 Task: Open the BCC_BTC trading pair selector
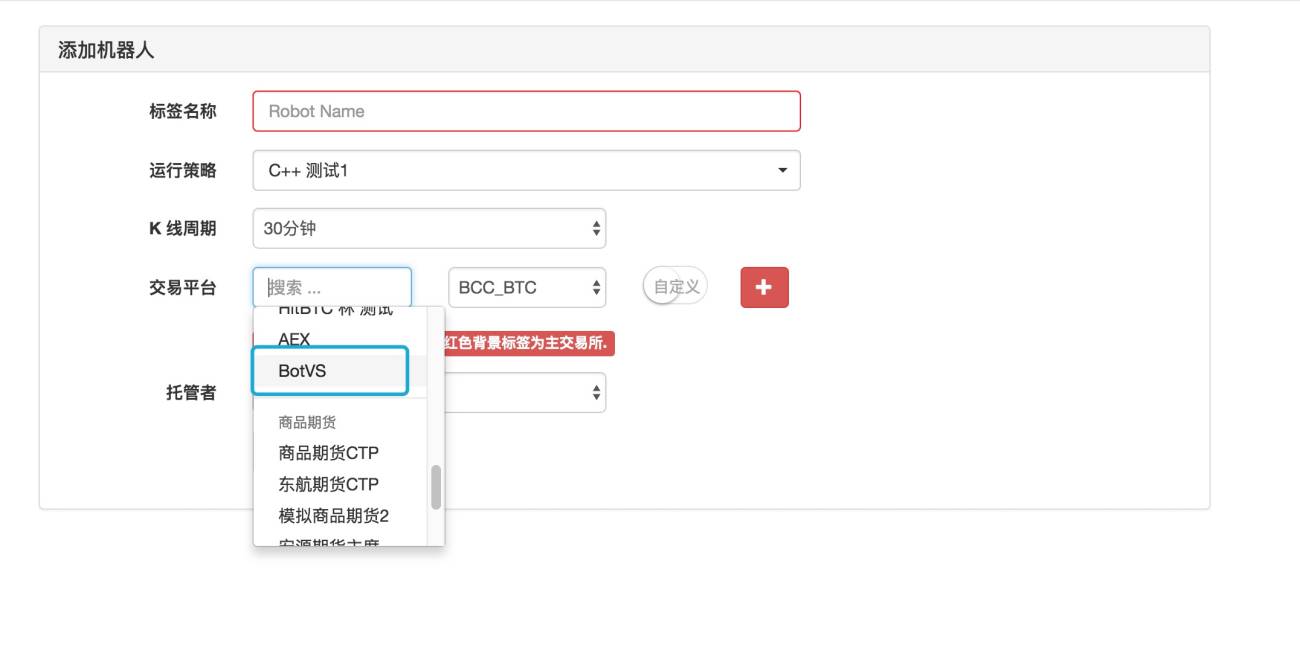[x=527, y=287]
